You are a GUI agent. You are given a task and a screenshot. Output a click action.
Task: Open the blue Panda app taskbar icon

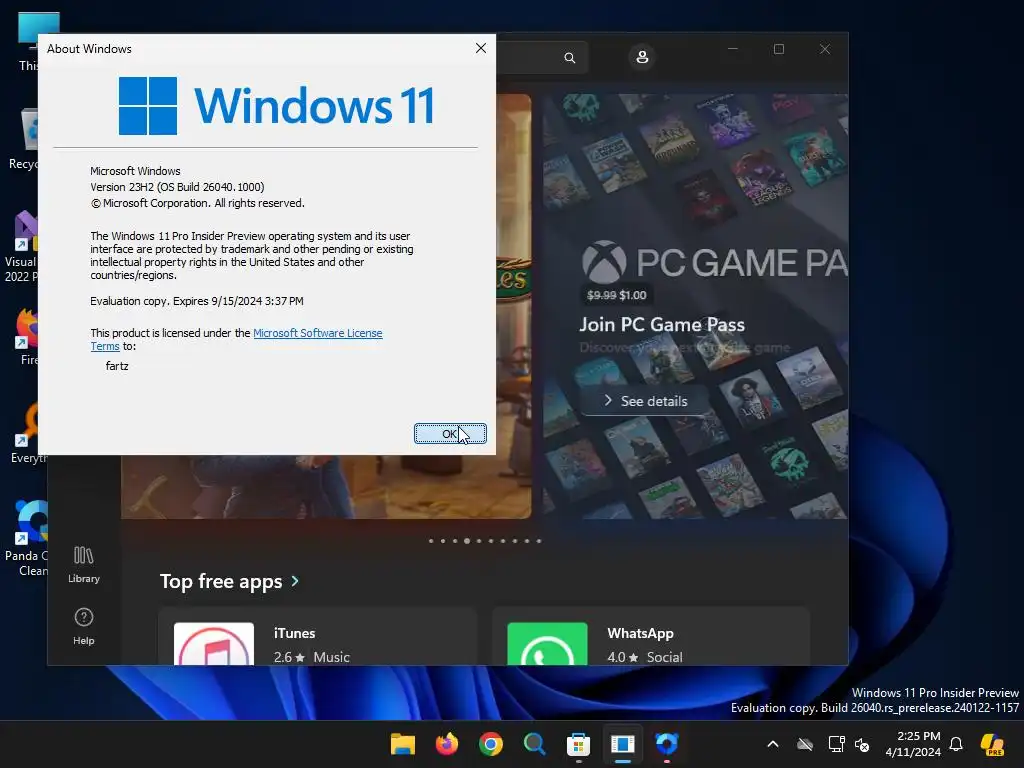[x=667, y=744]
